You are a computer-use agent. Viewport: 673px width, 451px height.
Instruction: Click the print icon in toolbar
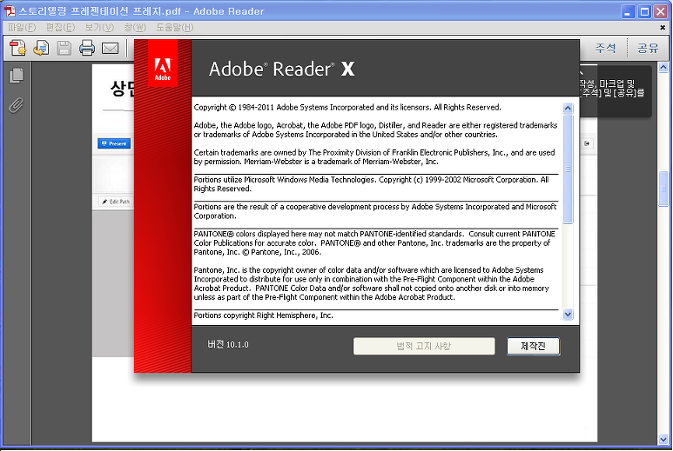coord(87,48)
